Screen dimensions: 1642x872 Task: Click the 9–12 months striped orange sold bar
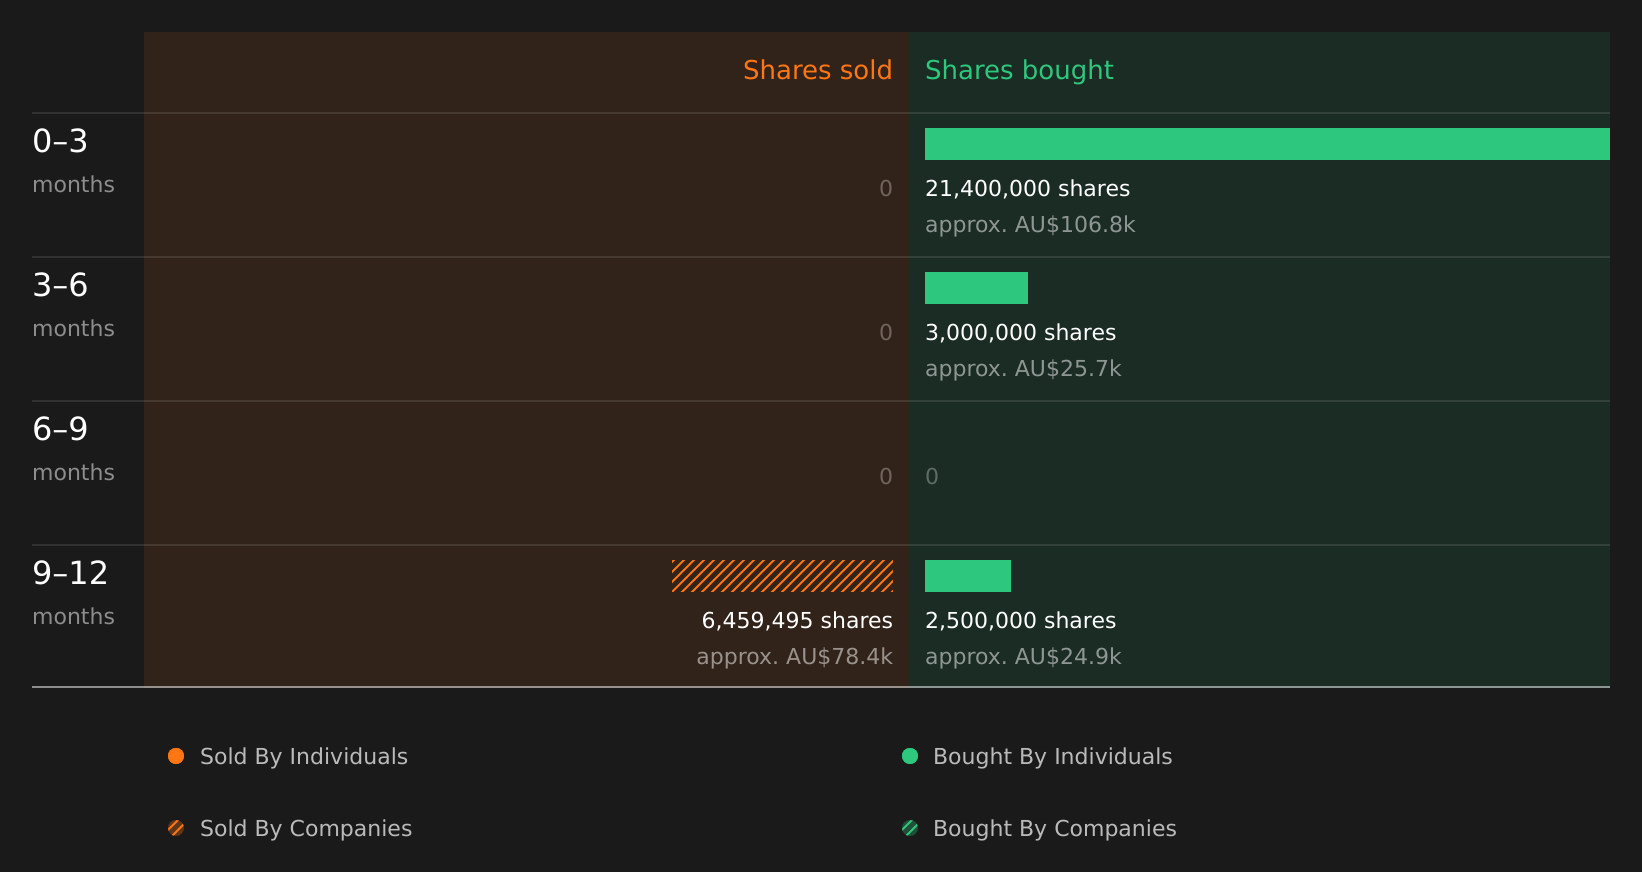point(782,576)
